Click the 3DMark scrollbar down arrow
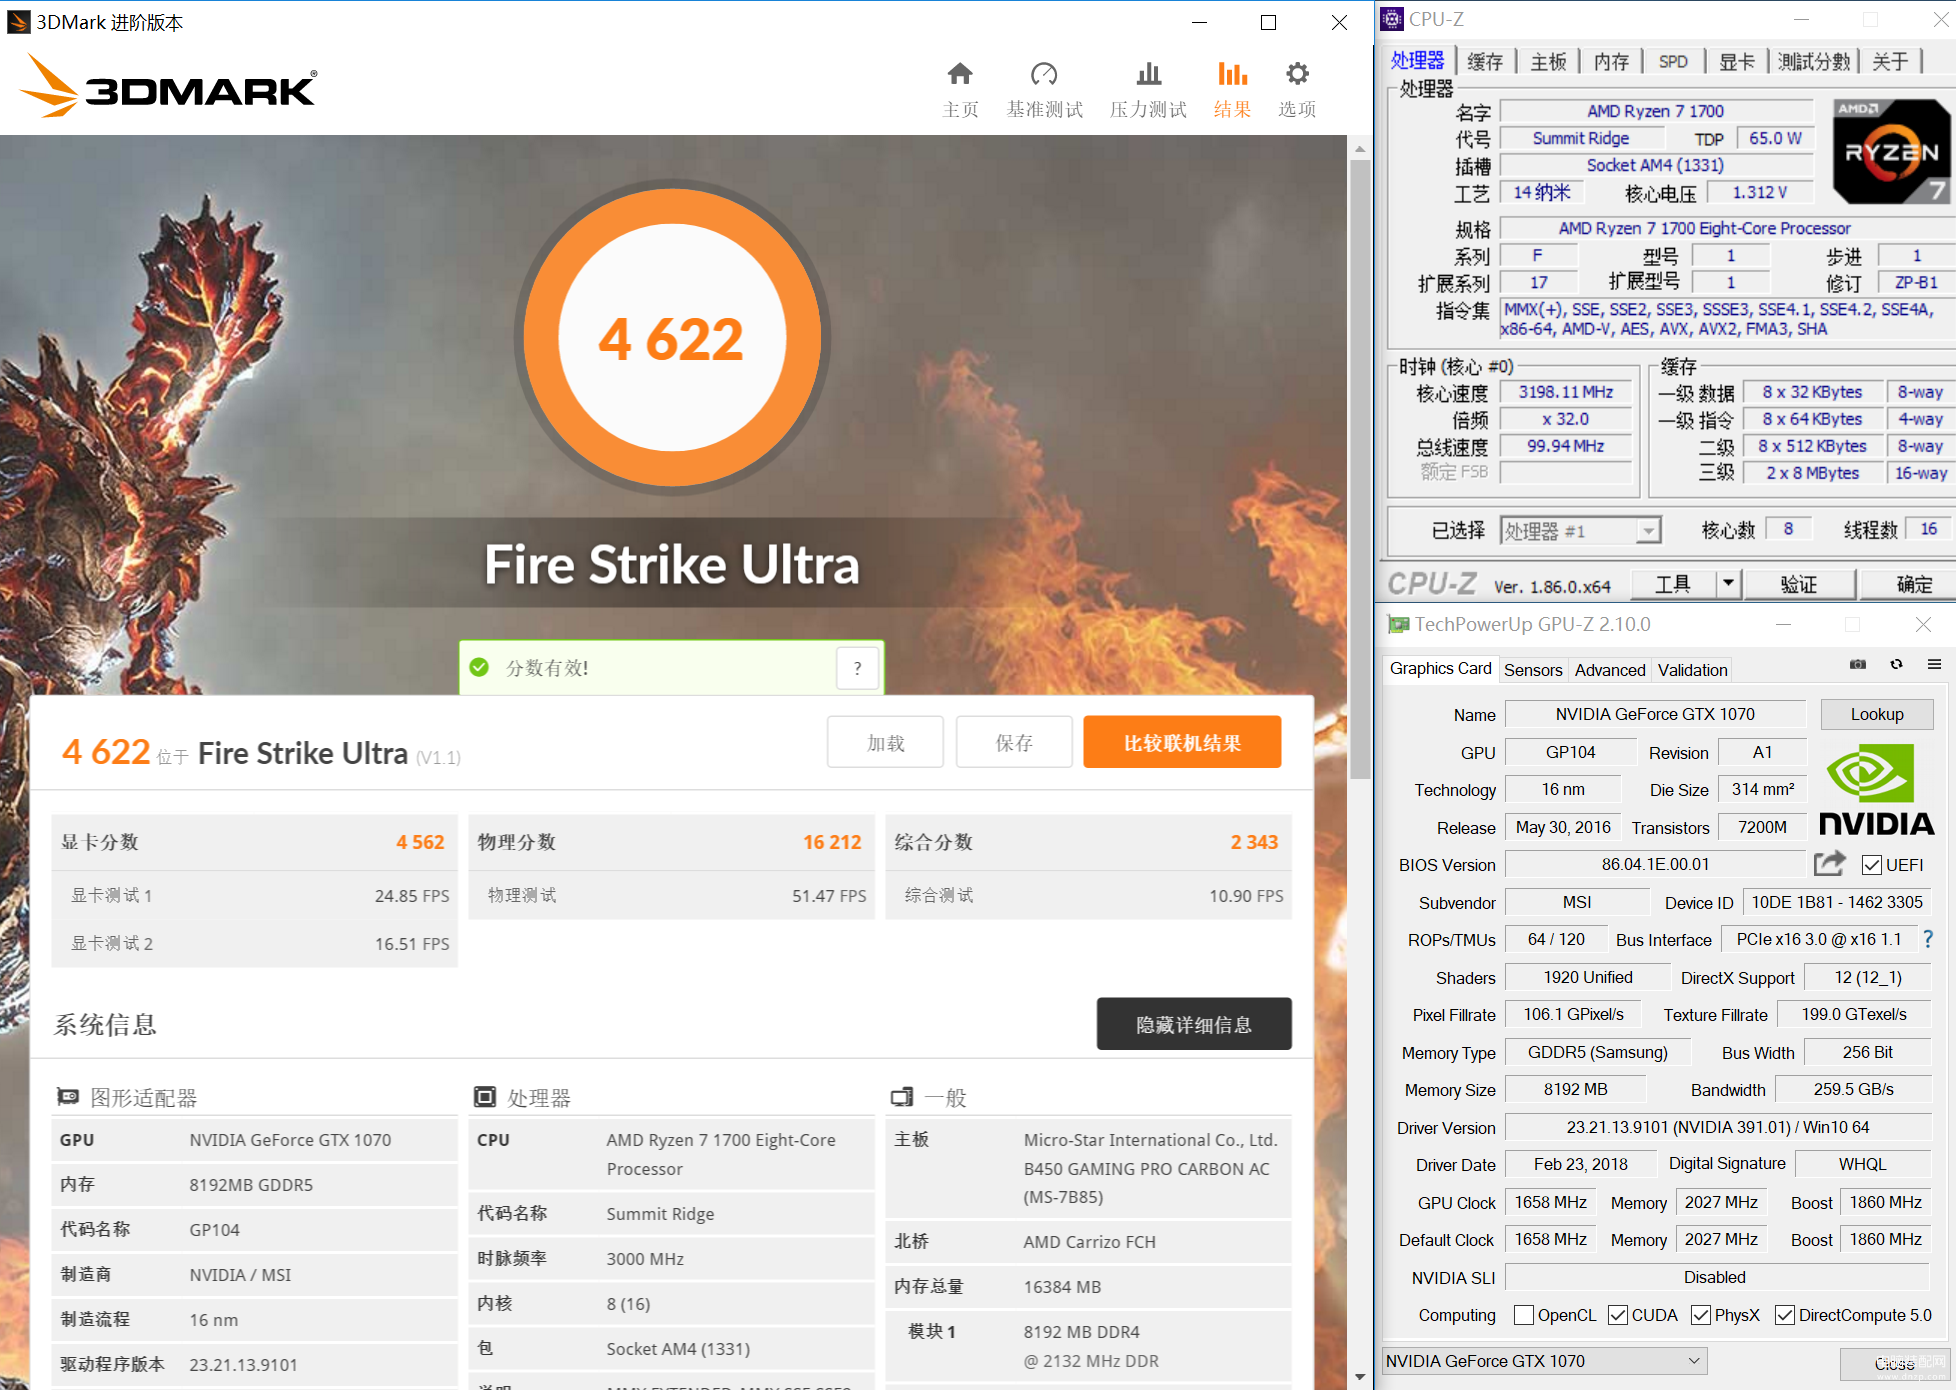Image resolution: width=1956 pixels, height=1390 pixels. pos(1360,1377)
